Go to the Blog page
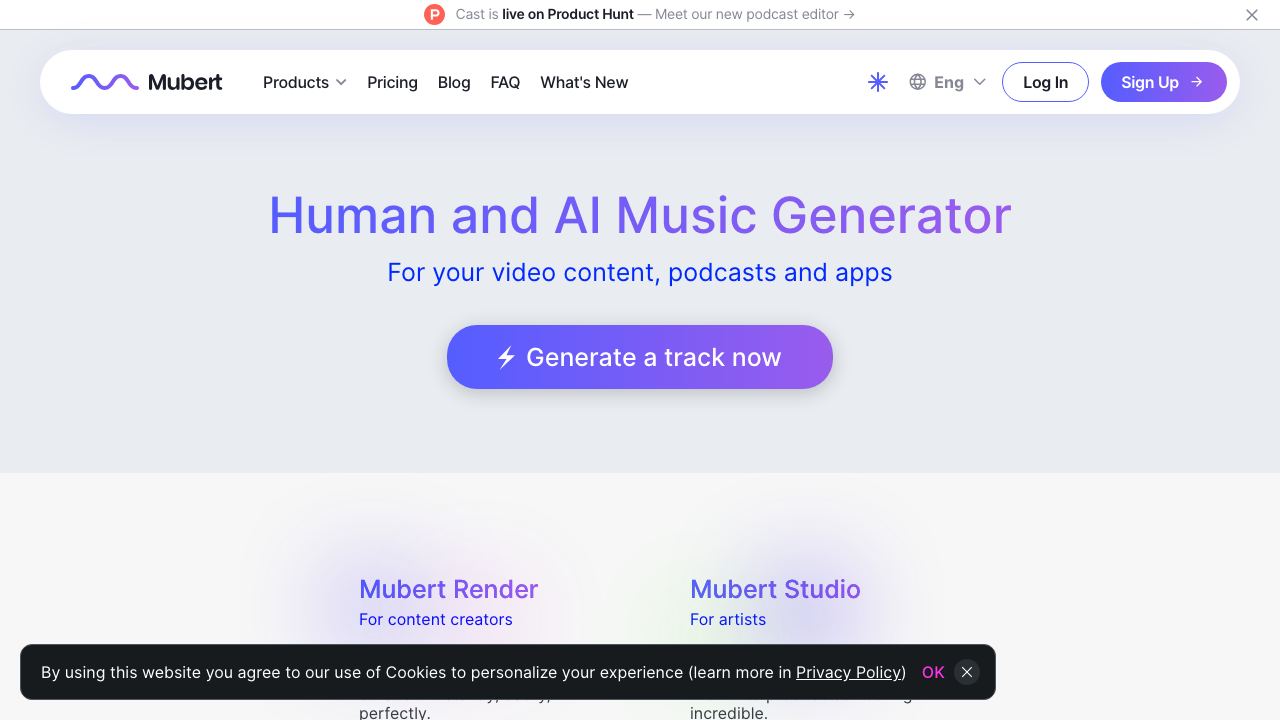Viewport: 1280px width, 720px height. pyautogui.click(x=454, y=82)
